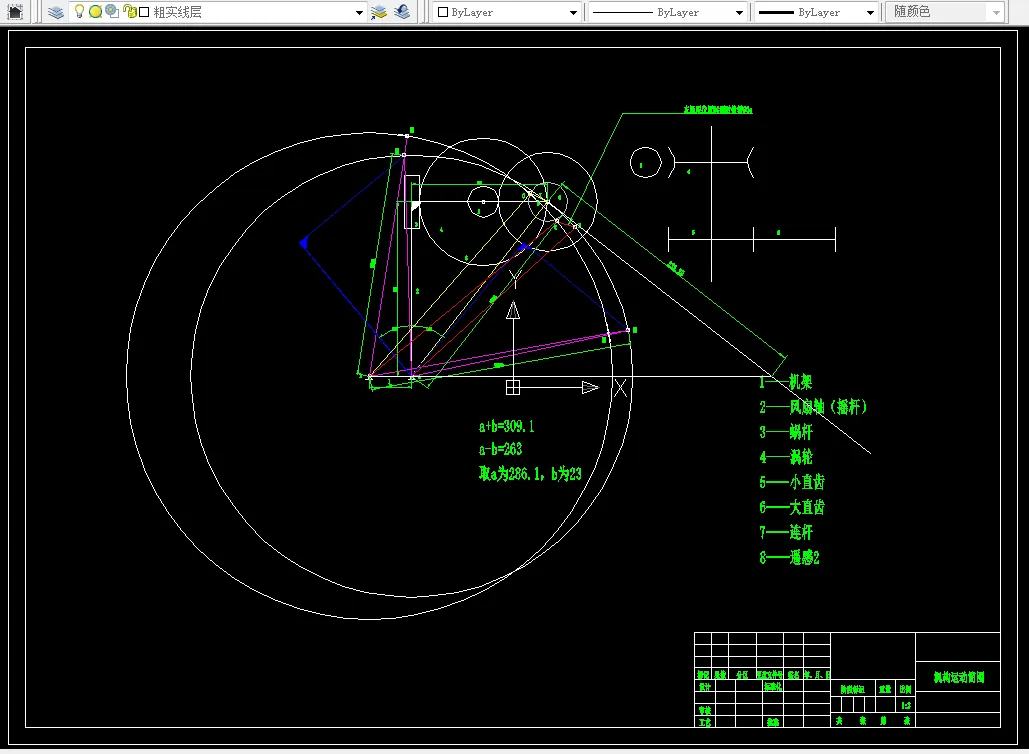Click Make Object's Layer Current icon
The width and height of the screenshot is (1029, 754).
click(379, 12)
